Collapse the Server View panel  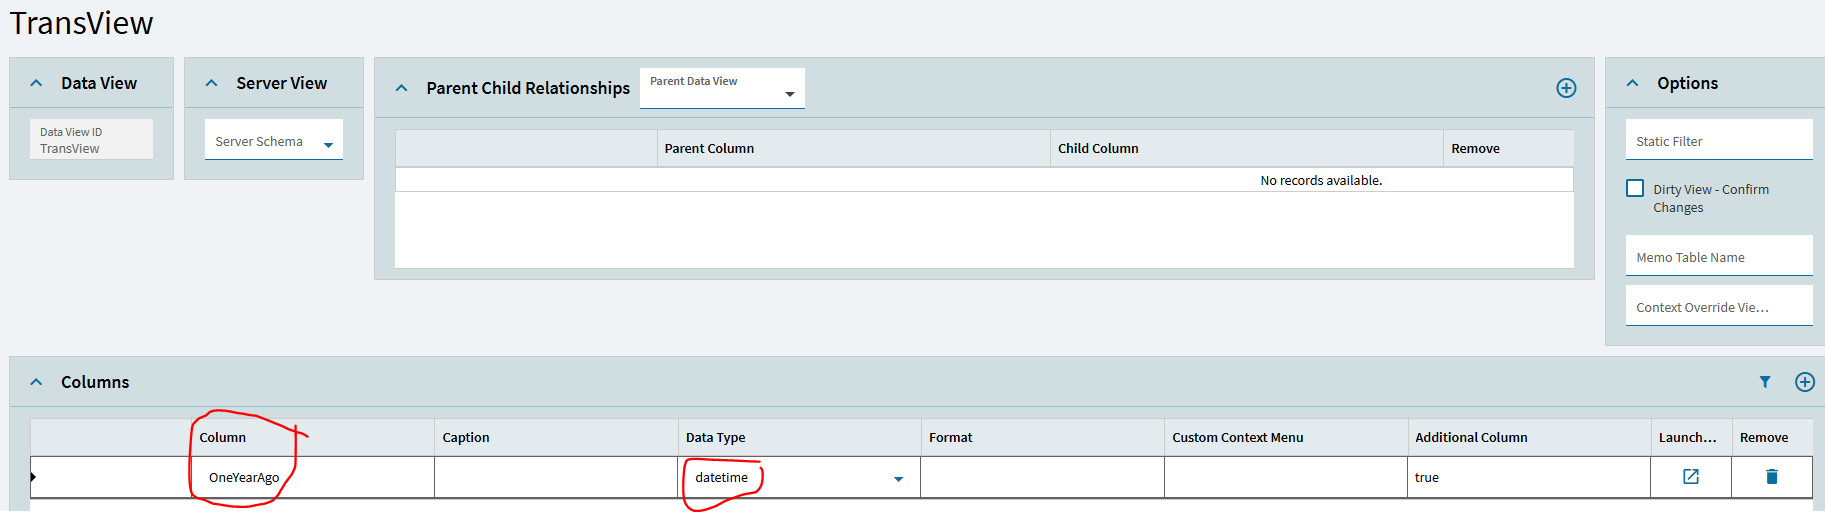coord(211,83)
